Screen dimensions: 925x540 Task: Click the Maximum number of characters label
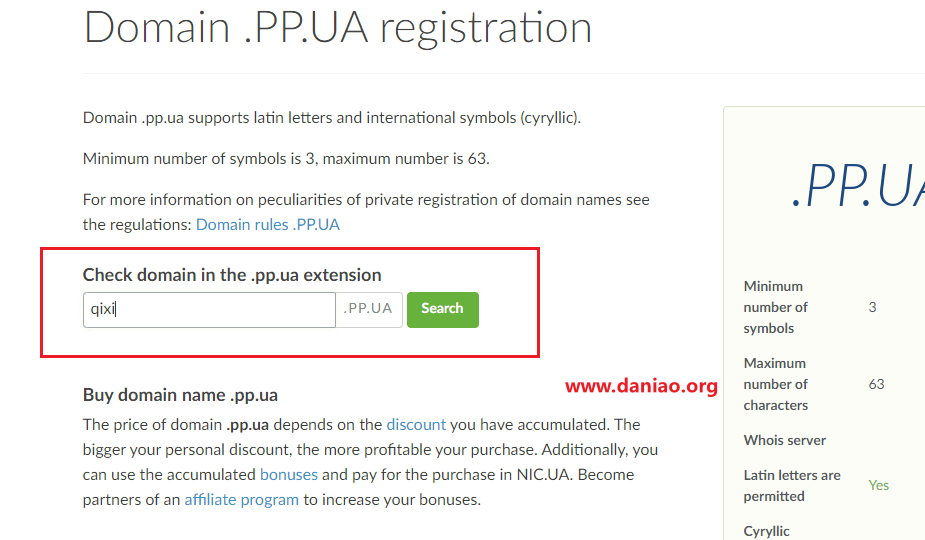click(775, 384)
